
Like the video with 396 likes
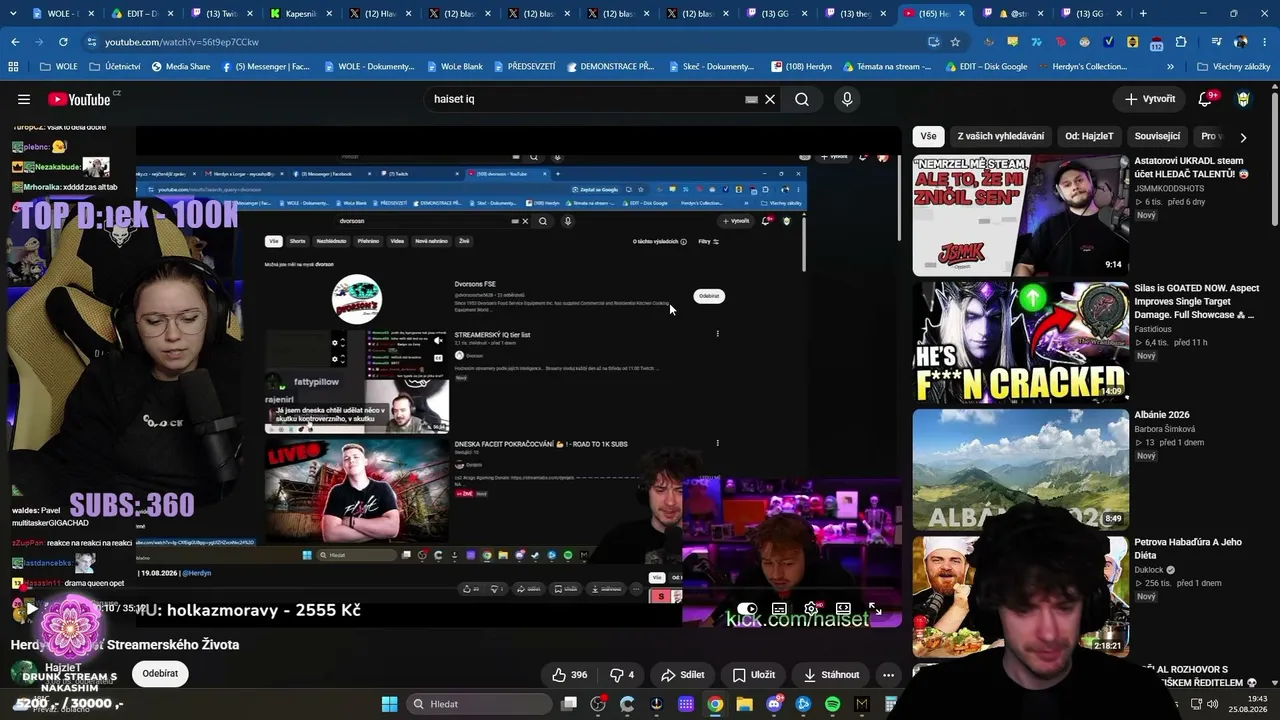[569, 675]
